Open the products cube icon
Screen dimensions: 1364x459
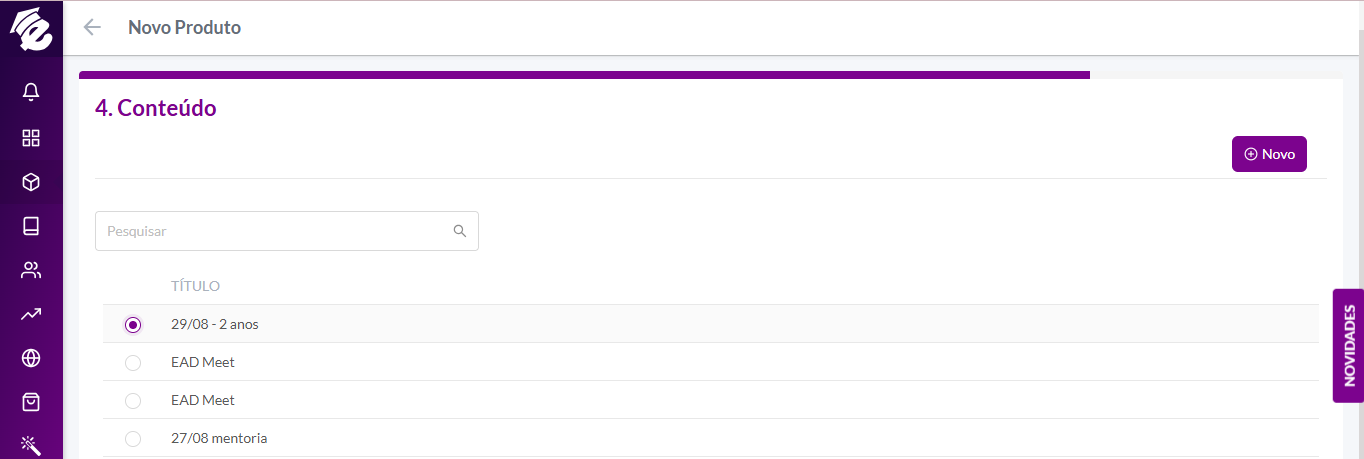(31, 182)
